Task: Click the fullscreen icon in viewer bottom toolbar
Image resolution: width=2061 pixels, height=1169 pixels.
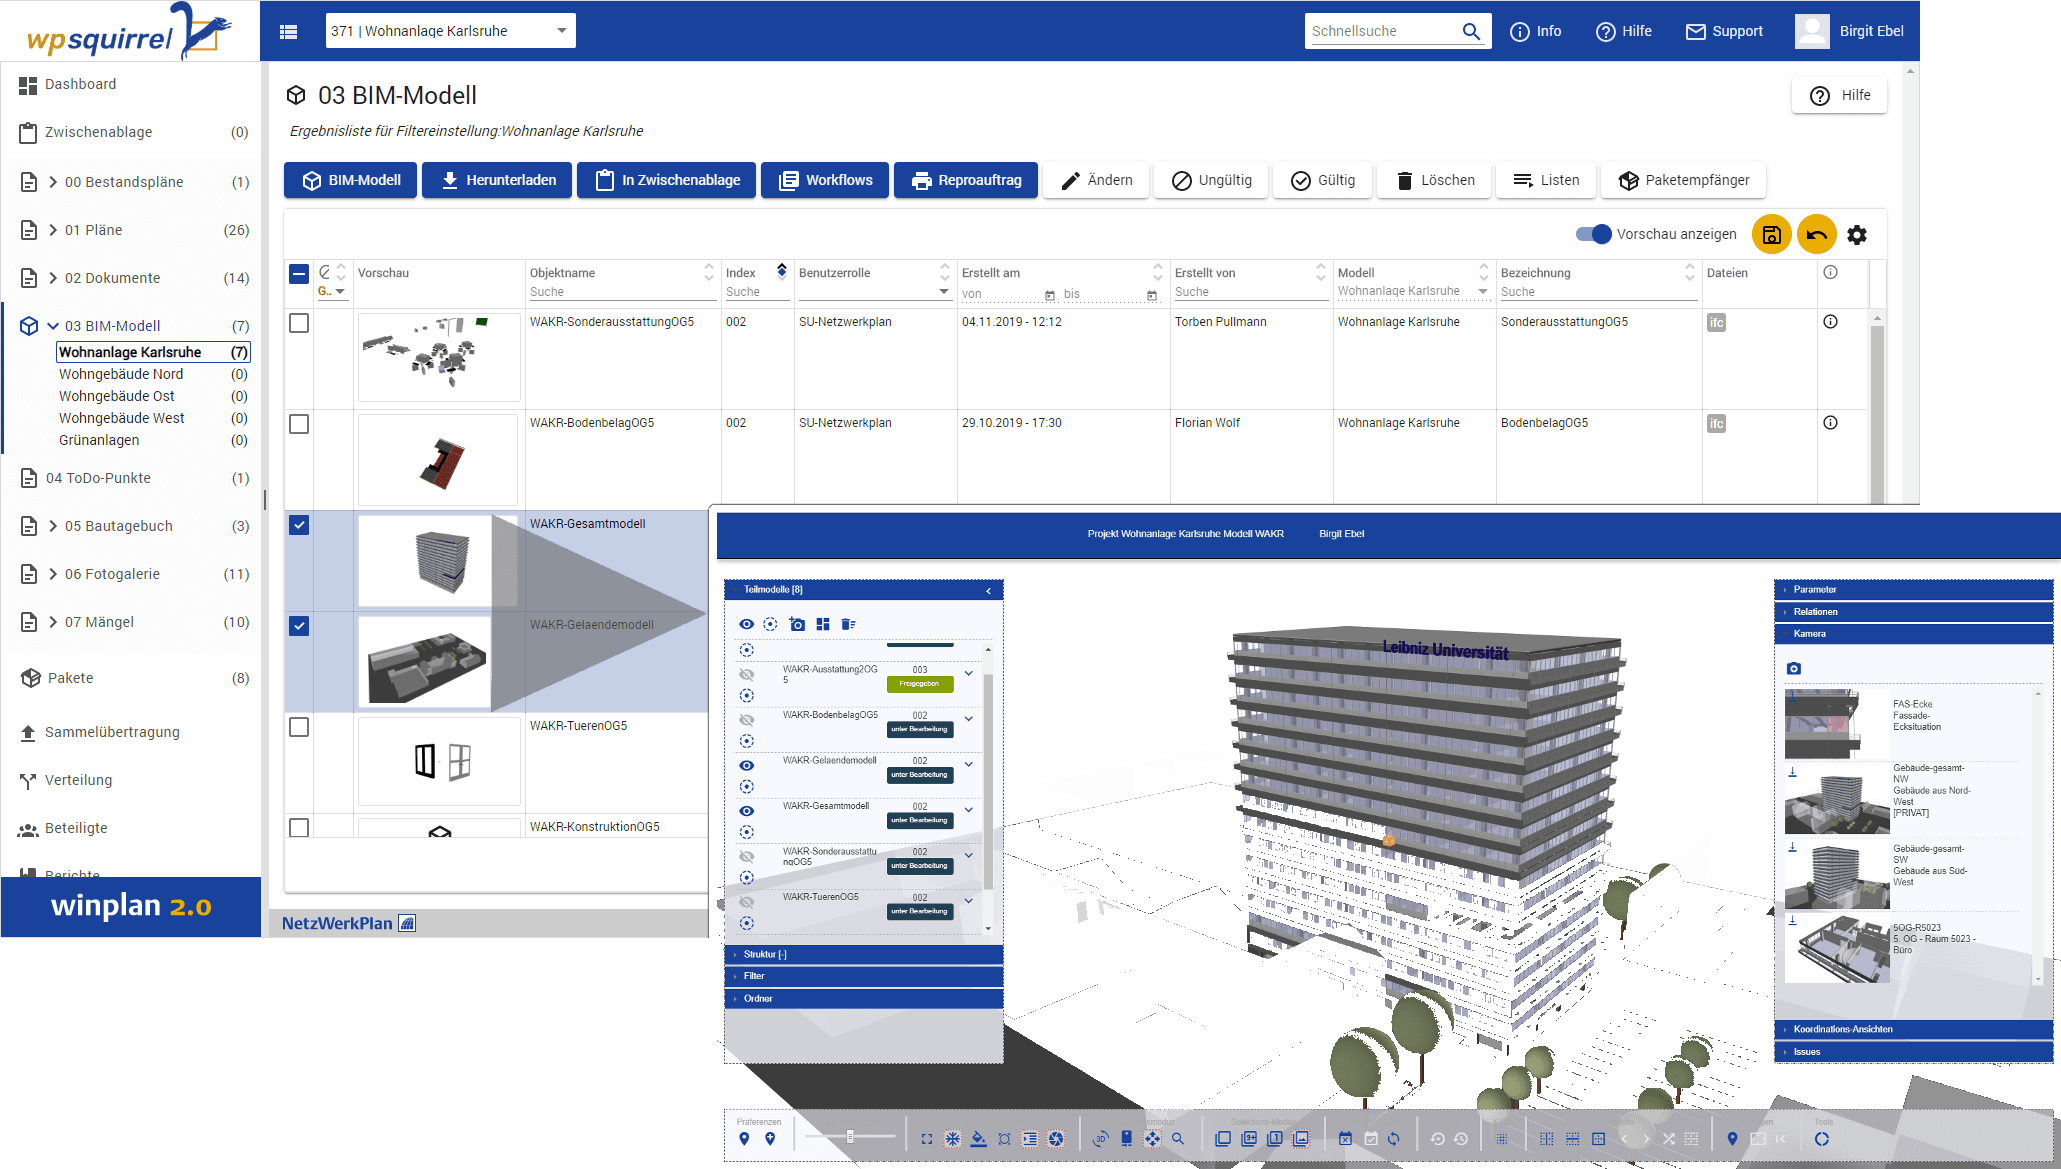Action: click(927, 1139)
